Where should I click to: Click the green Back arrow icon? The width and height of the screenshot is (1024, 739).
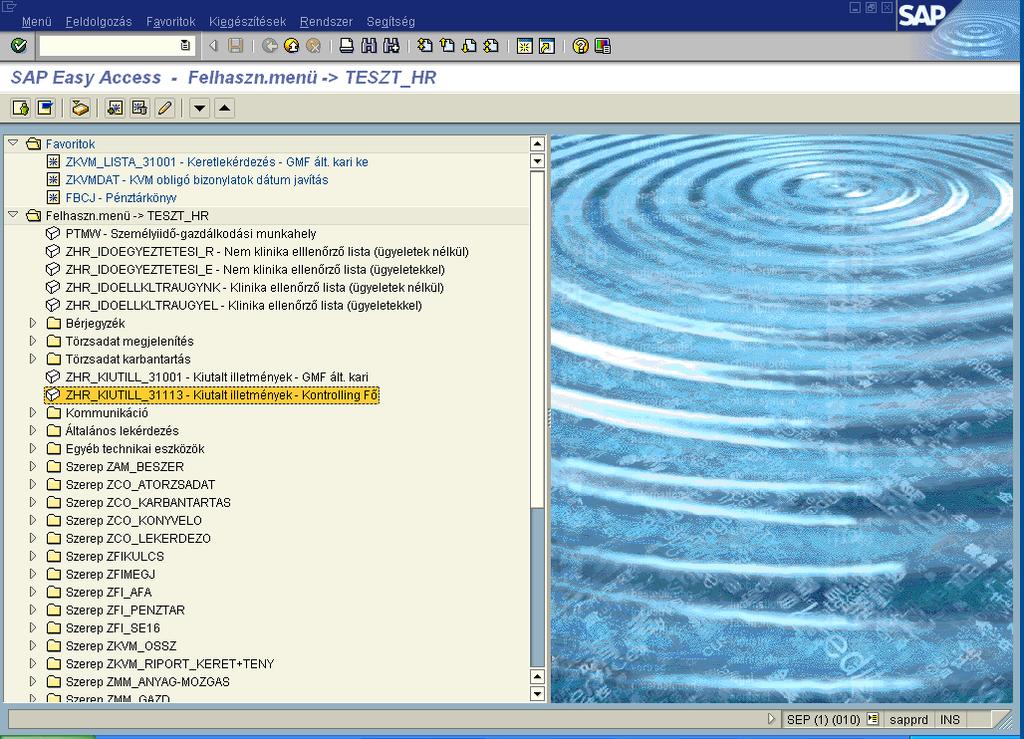(270, 46)
